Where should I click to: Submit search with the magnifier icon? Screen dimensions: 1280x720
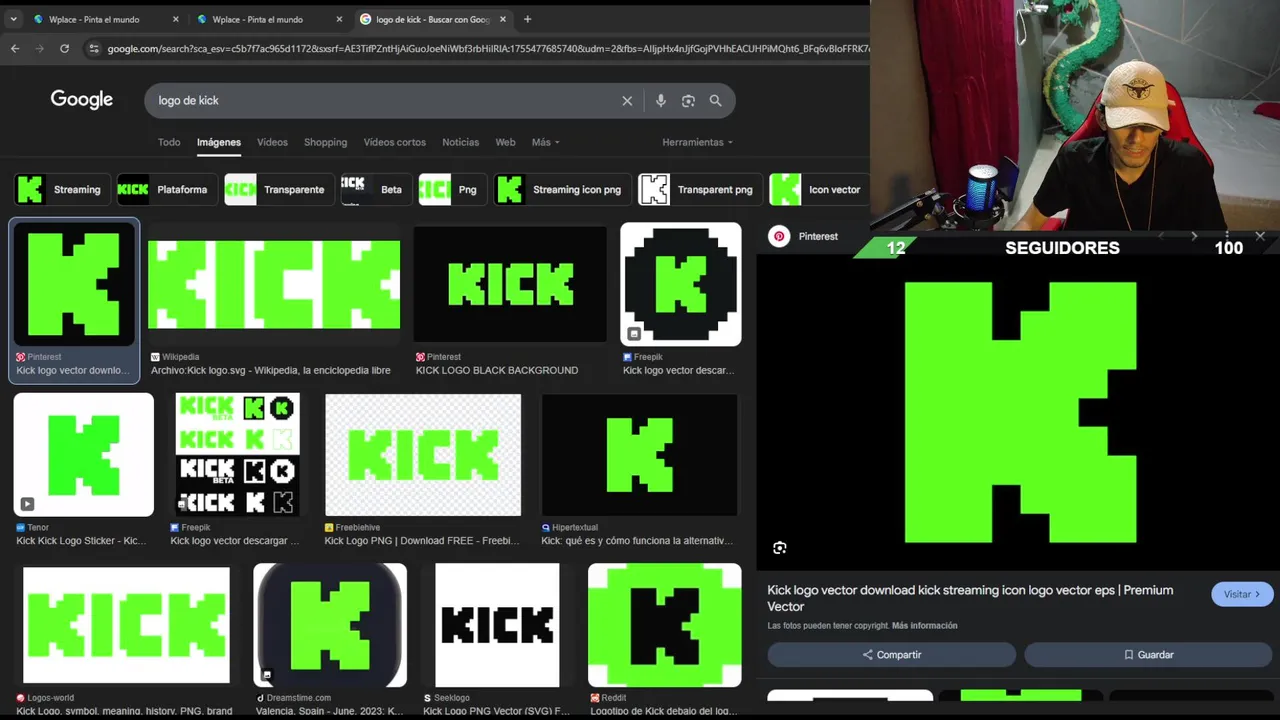coord(715,100)
